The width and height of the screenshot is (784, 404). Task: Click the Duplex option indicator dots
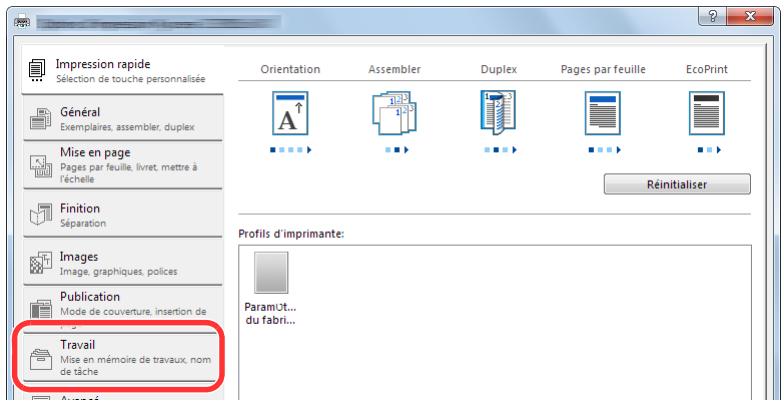point(500,150)
